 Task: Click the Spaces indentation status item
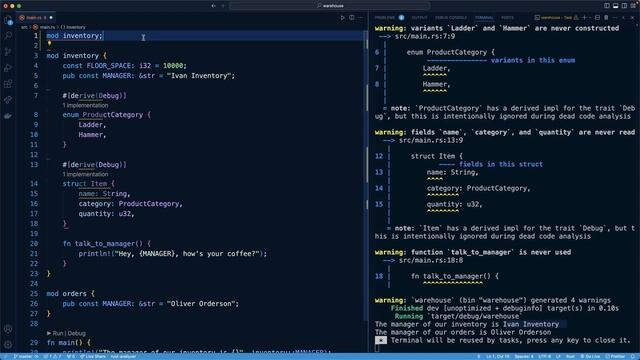tap(524, 356)
